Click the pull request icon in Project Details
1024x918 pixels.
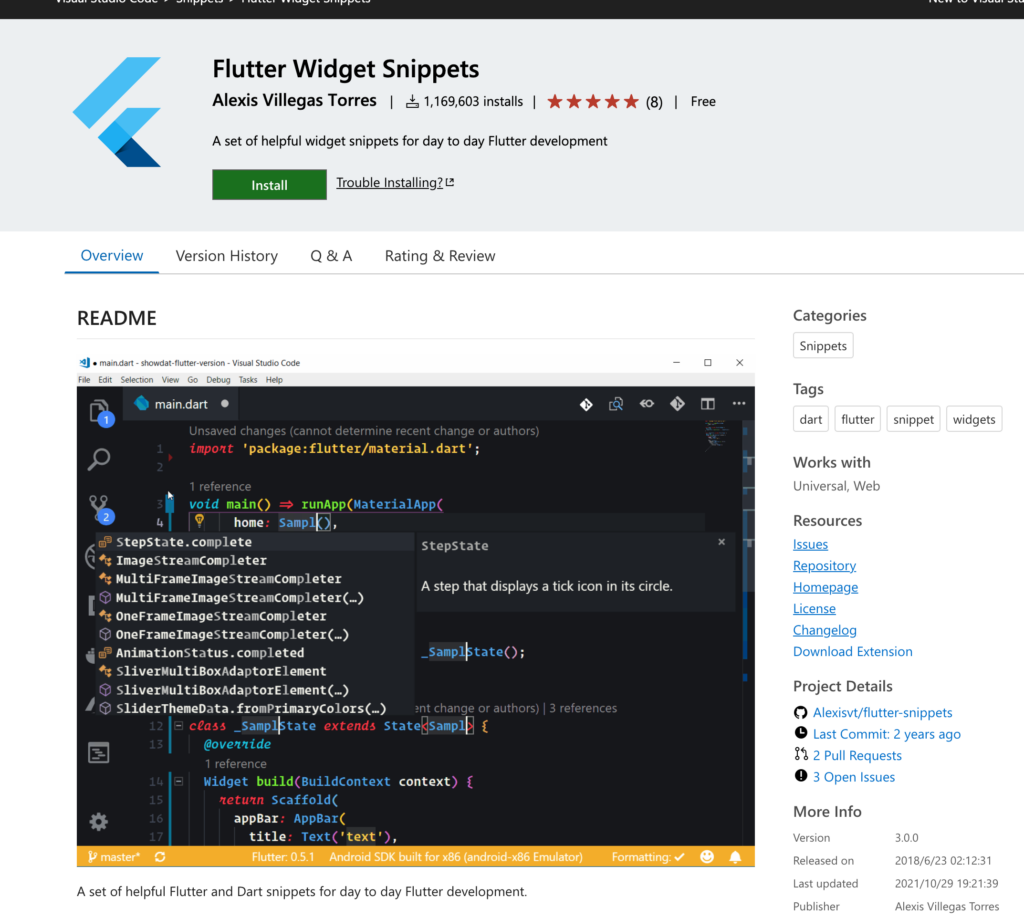[801, 755]
